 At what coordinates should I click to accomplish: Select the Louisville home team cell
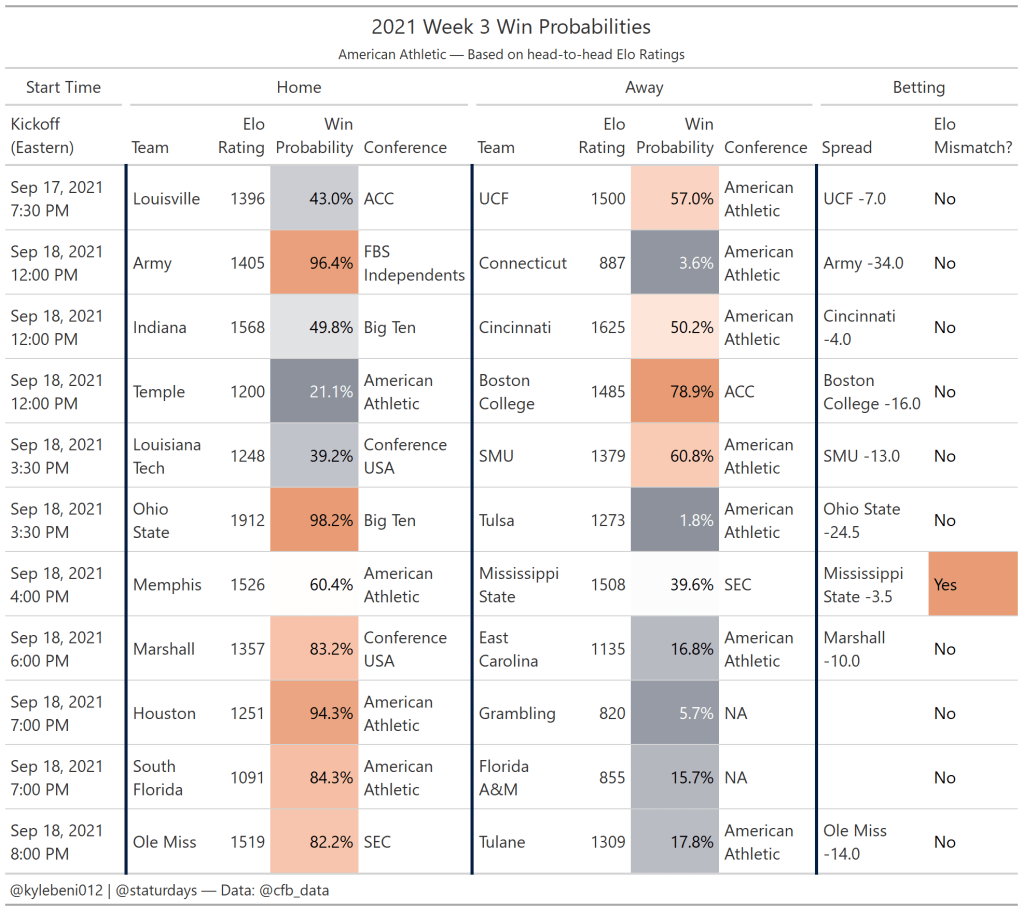[x=166, y=198]
